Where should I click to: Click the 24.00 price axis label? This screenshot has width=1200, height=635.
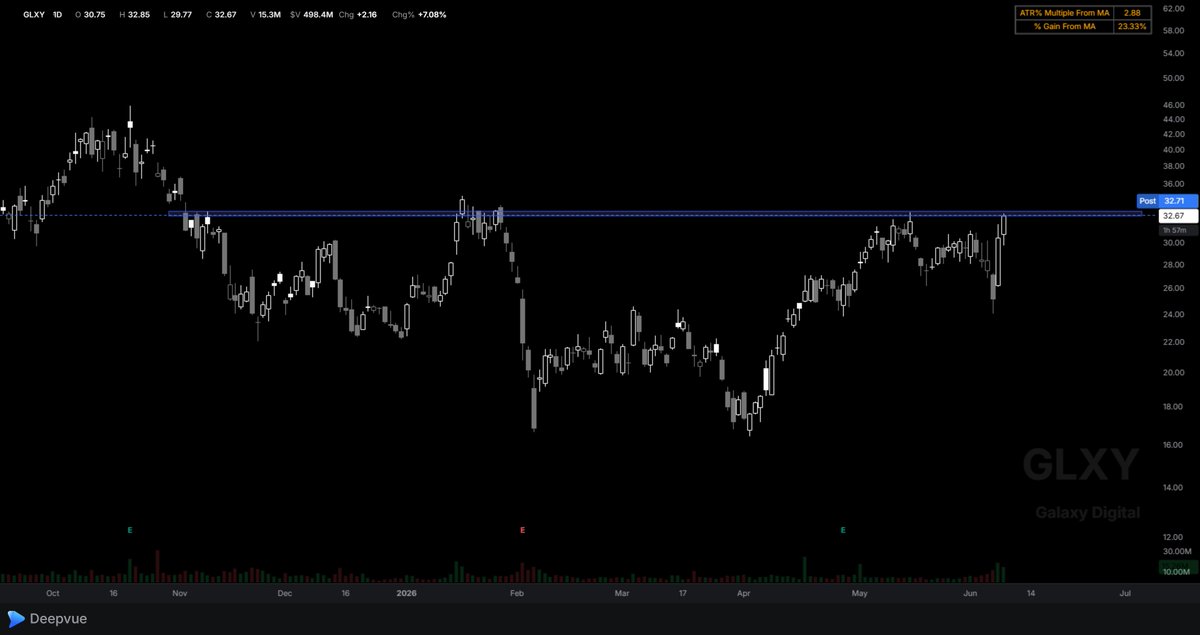[1173, 314]
